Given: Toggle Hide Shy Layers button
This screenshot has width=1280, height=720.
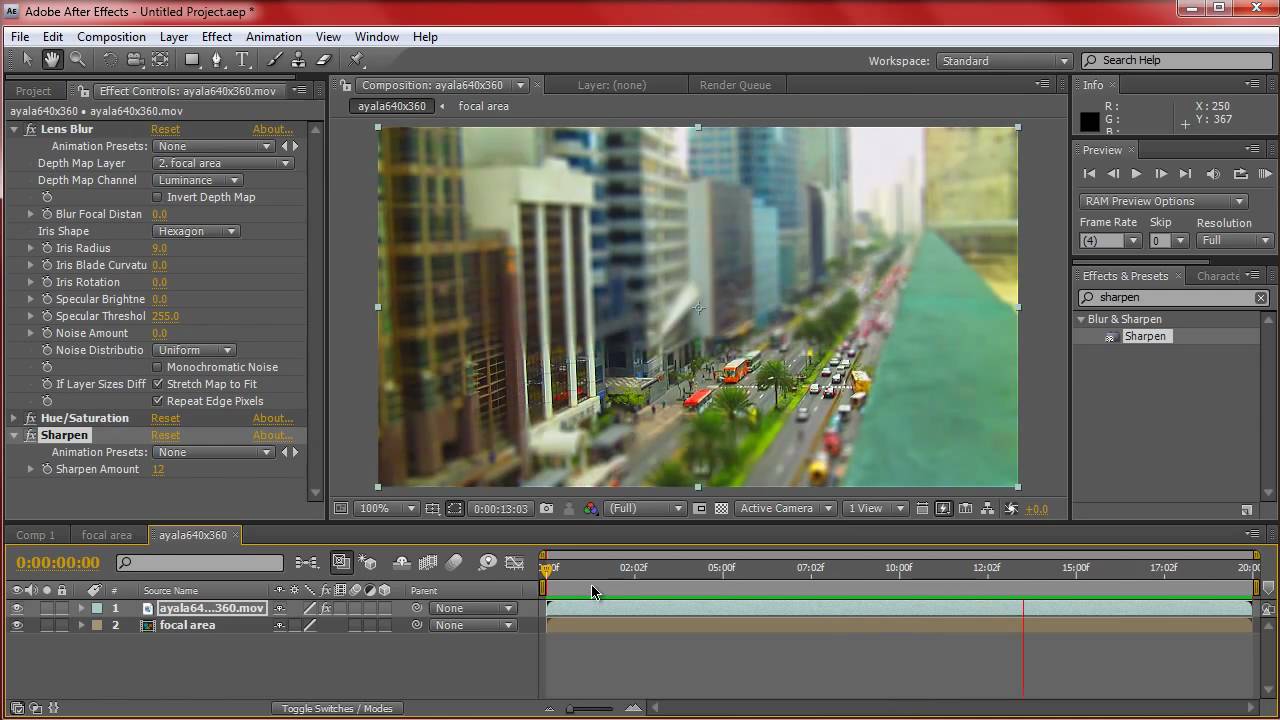Looking at the screenshot, I should pos(401,563).
